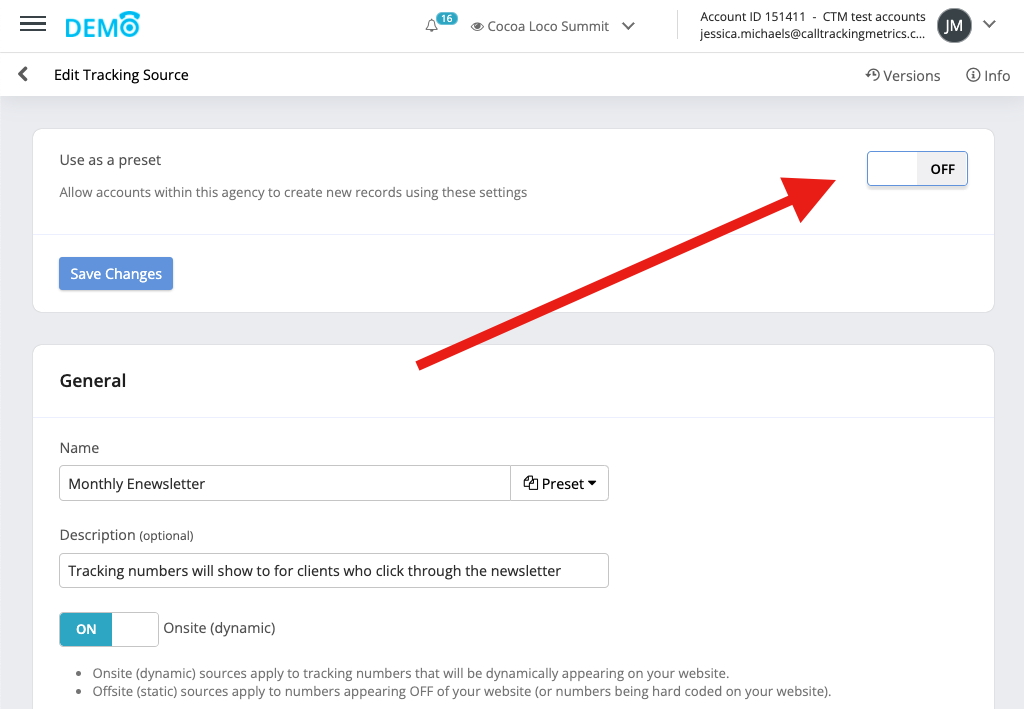Click the "Description (optional)" label
Image resolution: width=1024 pixels, height=709 pixels.
point(127,535)
